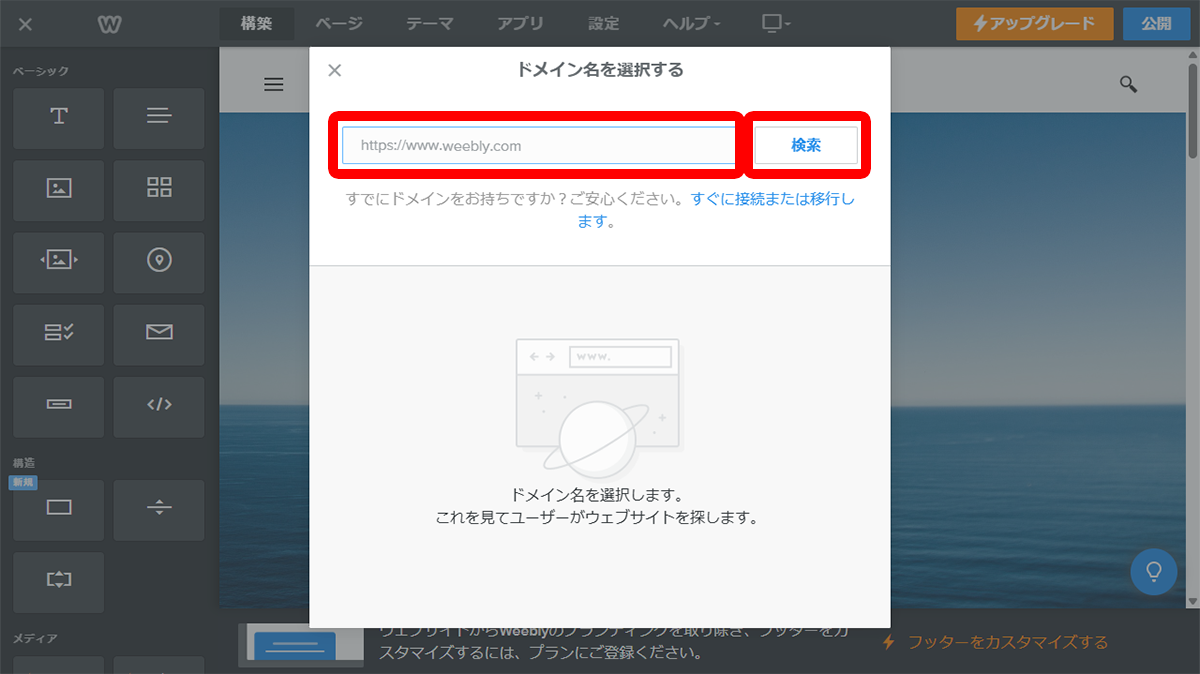Open the テーマ tab
Image resolution: width=1200 pixels, height=674 pixels.
429,23
